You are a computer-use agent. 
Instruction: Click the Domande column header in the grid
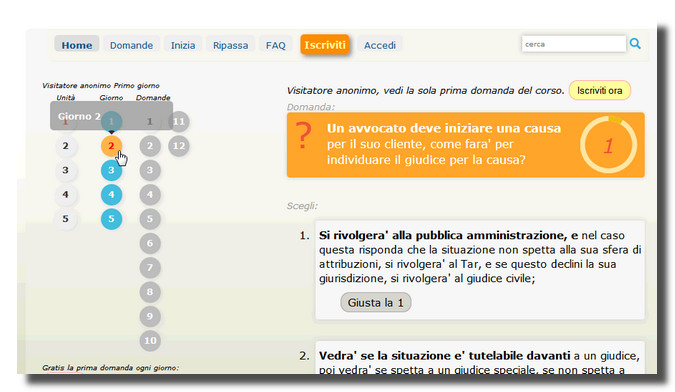(x=153, y=98)
